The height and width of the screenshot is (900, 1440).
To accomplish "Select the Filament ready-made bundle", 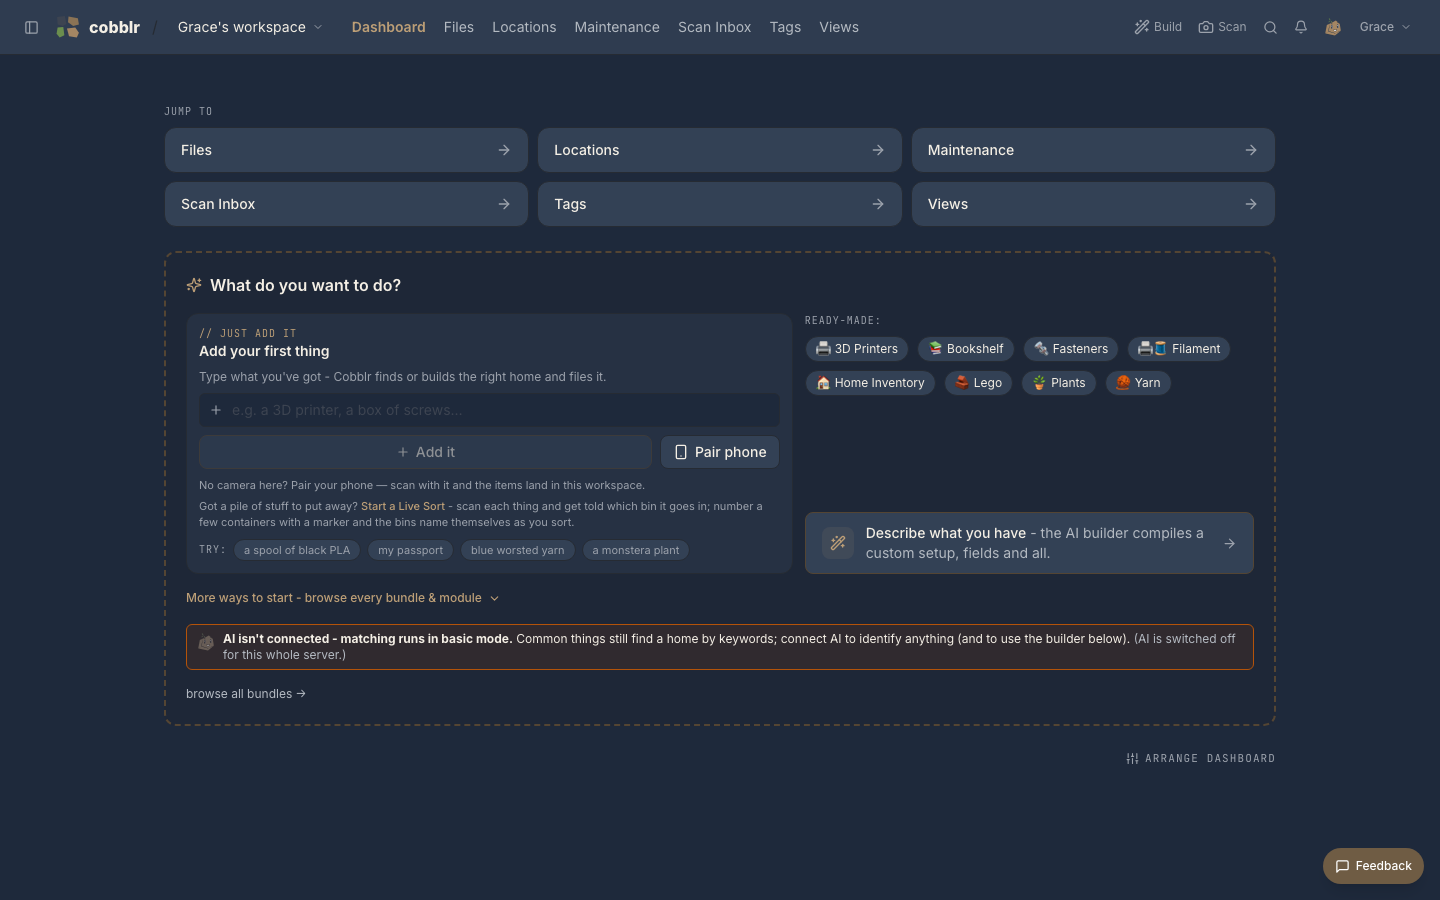I will pyautogui.click(x=1179, y=349).
